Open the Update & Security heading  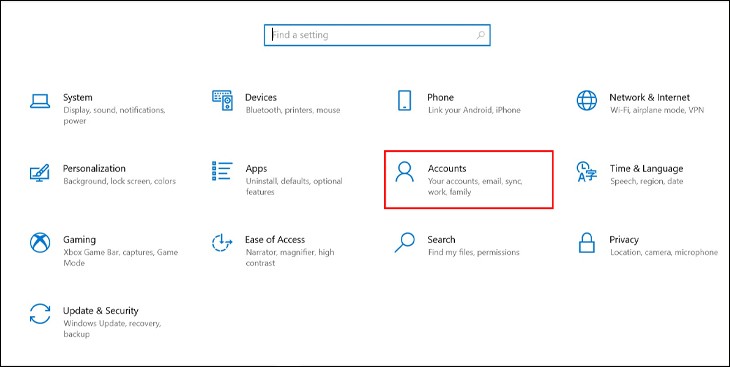101,311
